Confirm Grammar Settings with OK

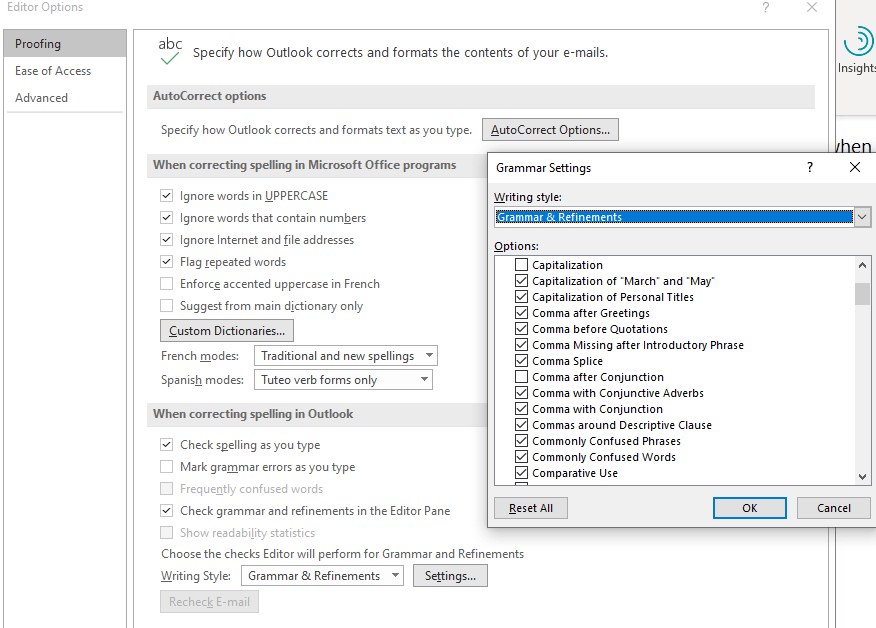click(x=750, y=508)
